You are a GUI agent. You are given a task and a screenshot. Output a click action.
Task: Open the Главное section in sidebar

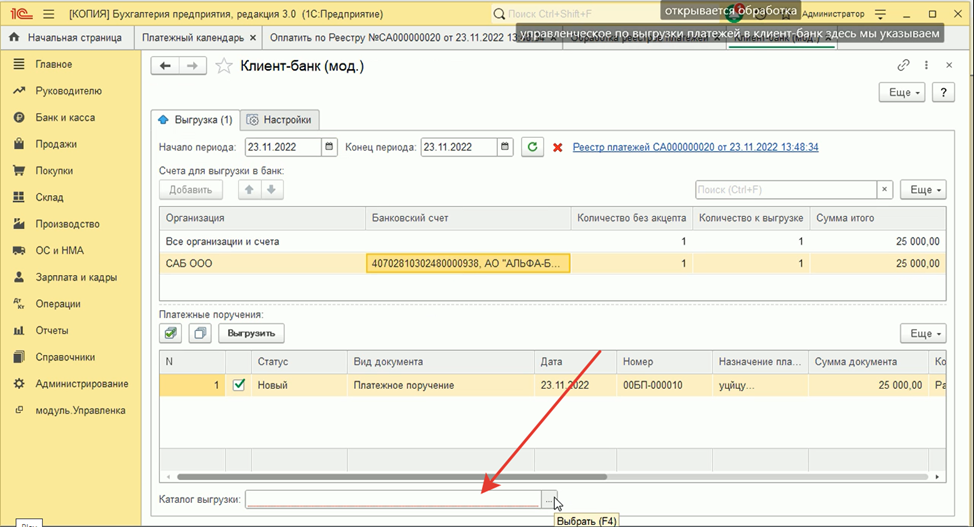pos(53,64)
